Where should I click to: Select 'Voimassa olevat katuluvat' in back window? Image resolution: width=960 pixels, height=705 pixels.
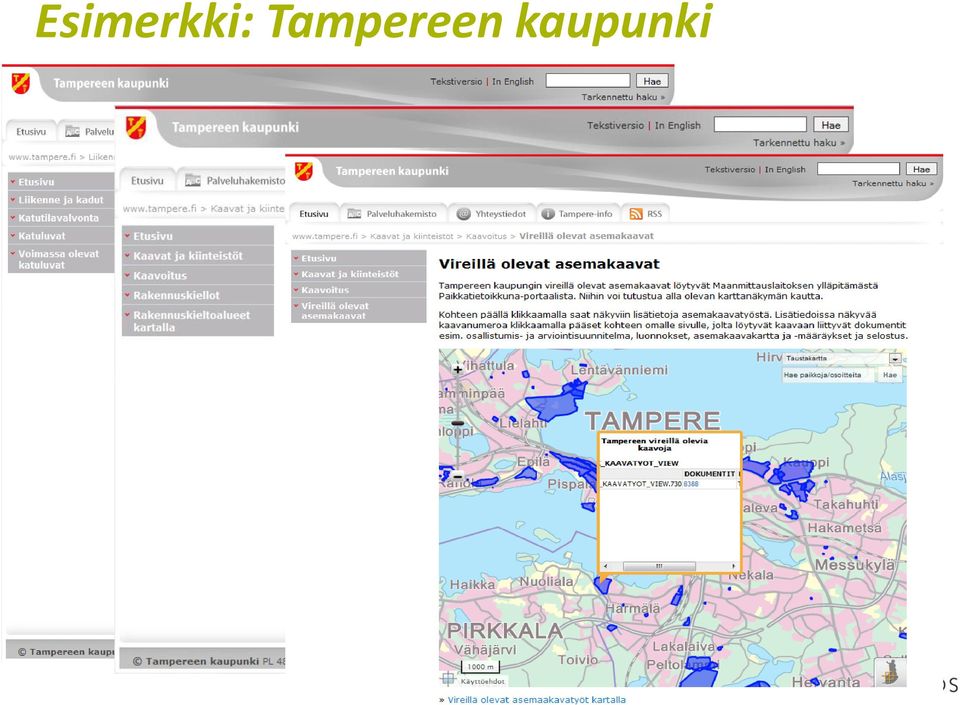[x=61, y=259]
